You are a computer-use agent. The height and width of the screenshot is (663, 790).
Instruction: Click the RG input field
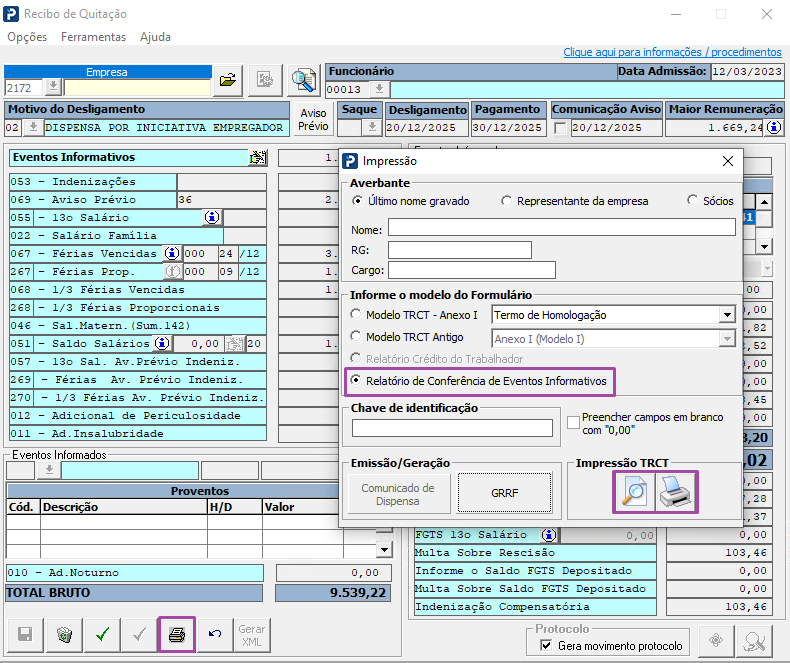click(459, 250)
